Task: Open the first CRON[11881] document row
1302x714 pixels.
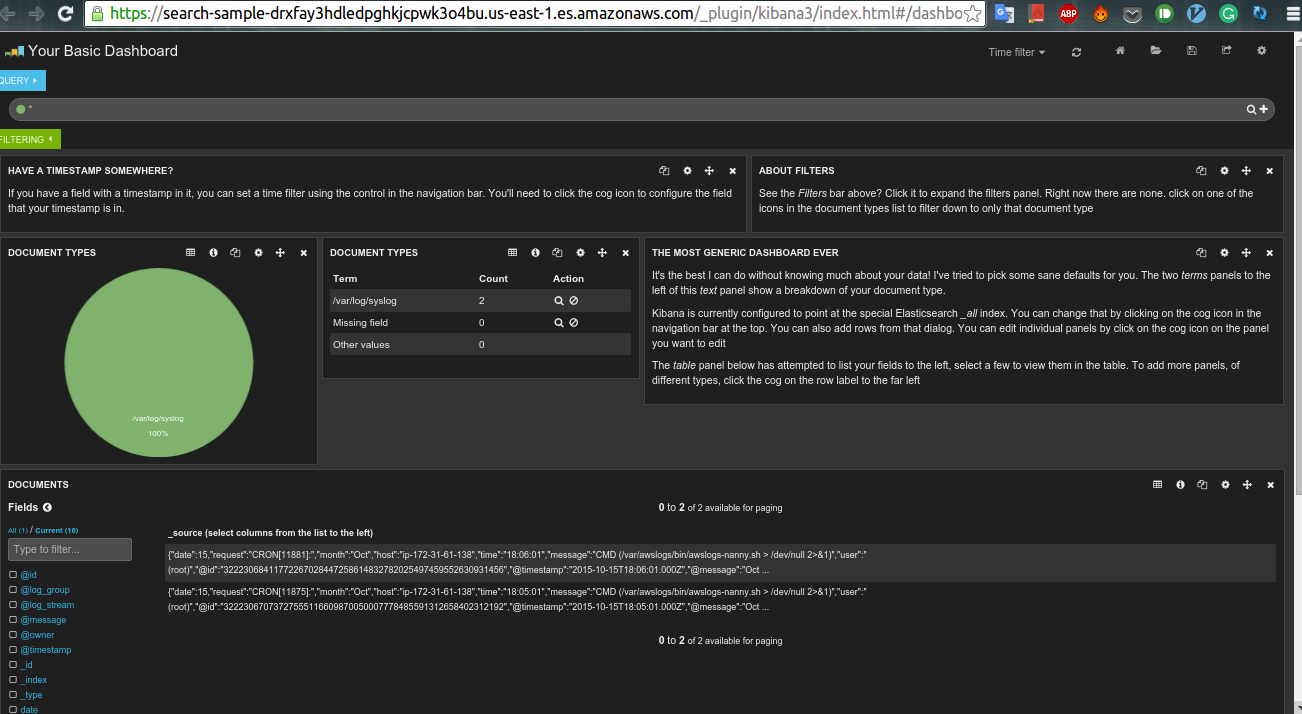Action: click(x=720, y=562)
